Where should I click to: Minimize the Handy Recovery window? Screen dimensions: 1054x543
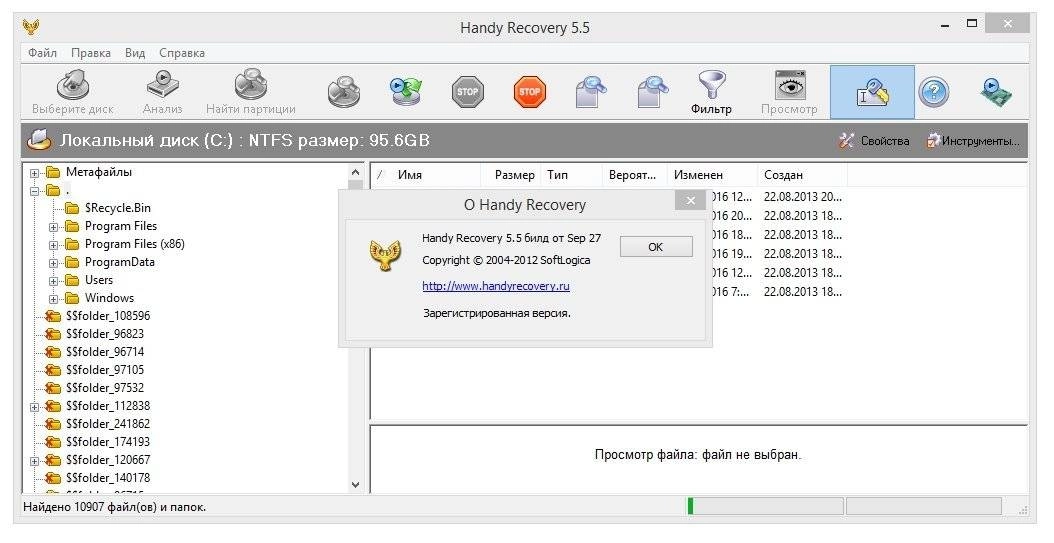(946, 25)
